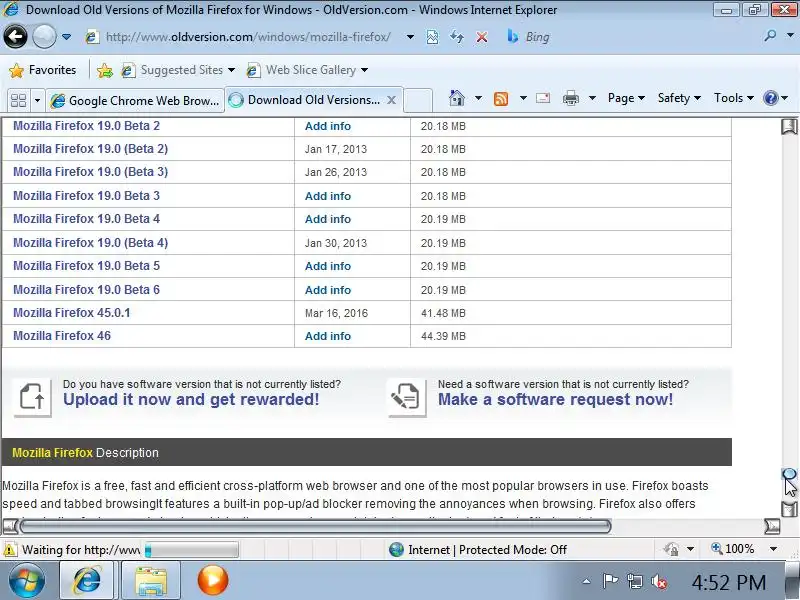800x600 pixels.
Task: Expand the Home button dropdown arrow
Action: (x=478, y=97)
